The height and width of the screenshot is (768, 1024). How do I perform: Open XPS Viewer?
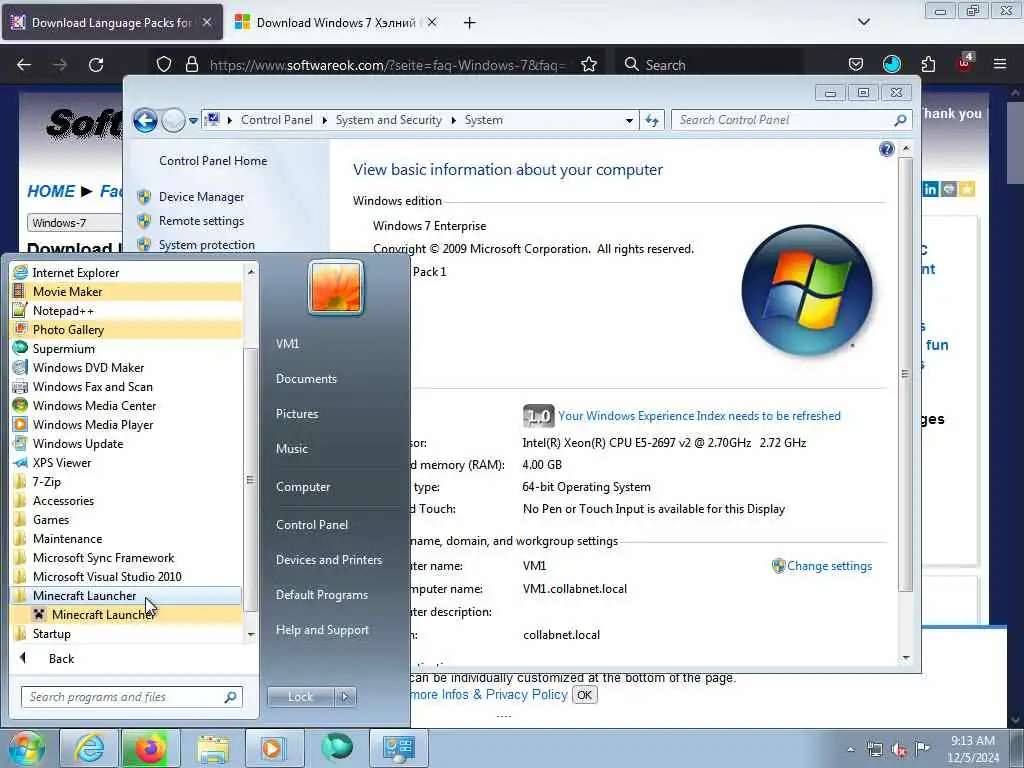click(x=127, y=462)
